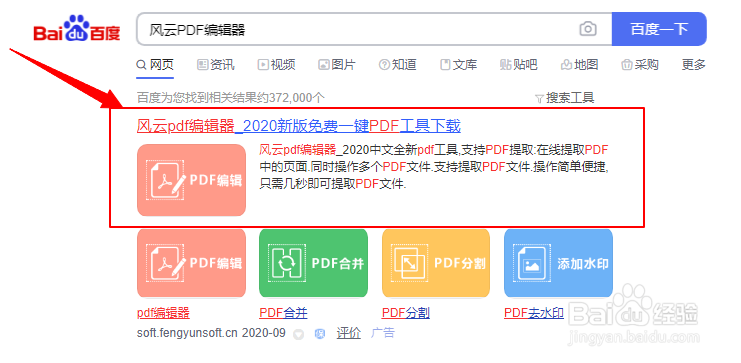This screenshot has width=741, height=363.
Task: Open camera image search icon
Action: pyautogui.click(x=588, y=29)
